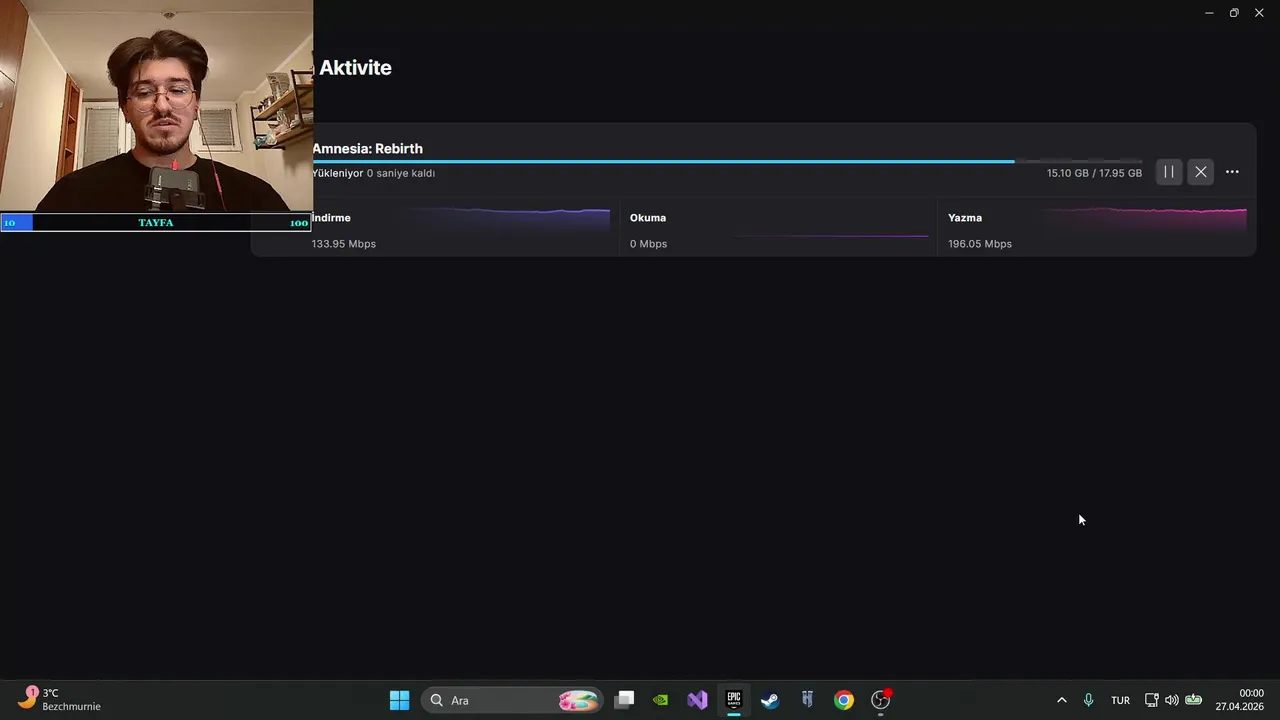1280x720 pixels.
Task: Click the Okuma read speed label
Action: click(x=648, y=218)
